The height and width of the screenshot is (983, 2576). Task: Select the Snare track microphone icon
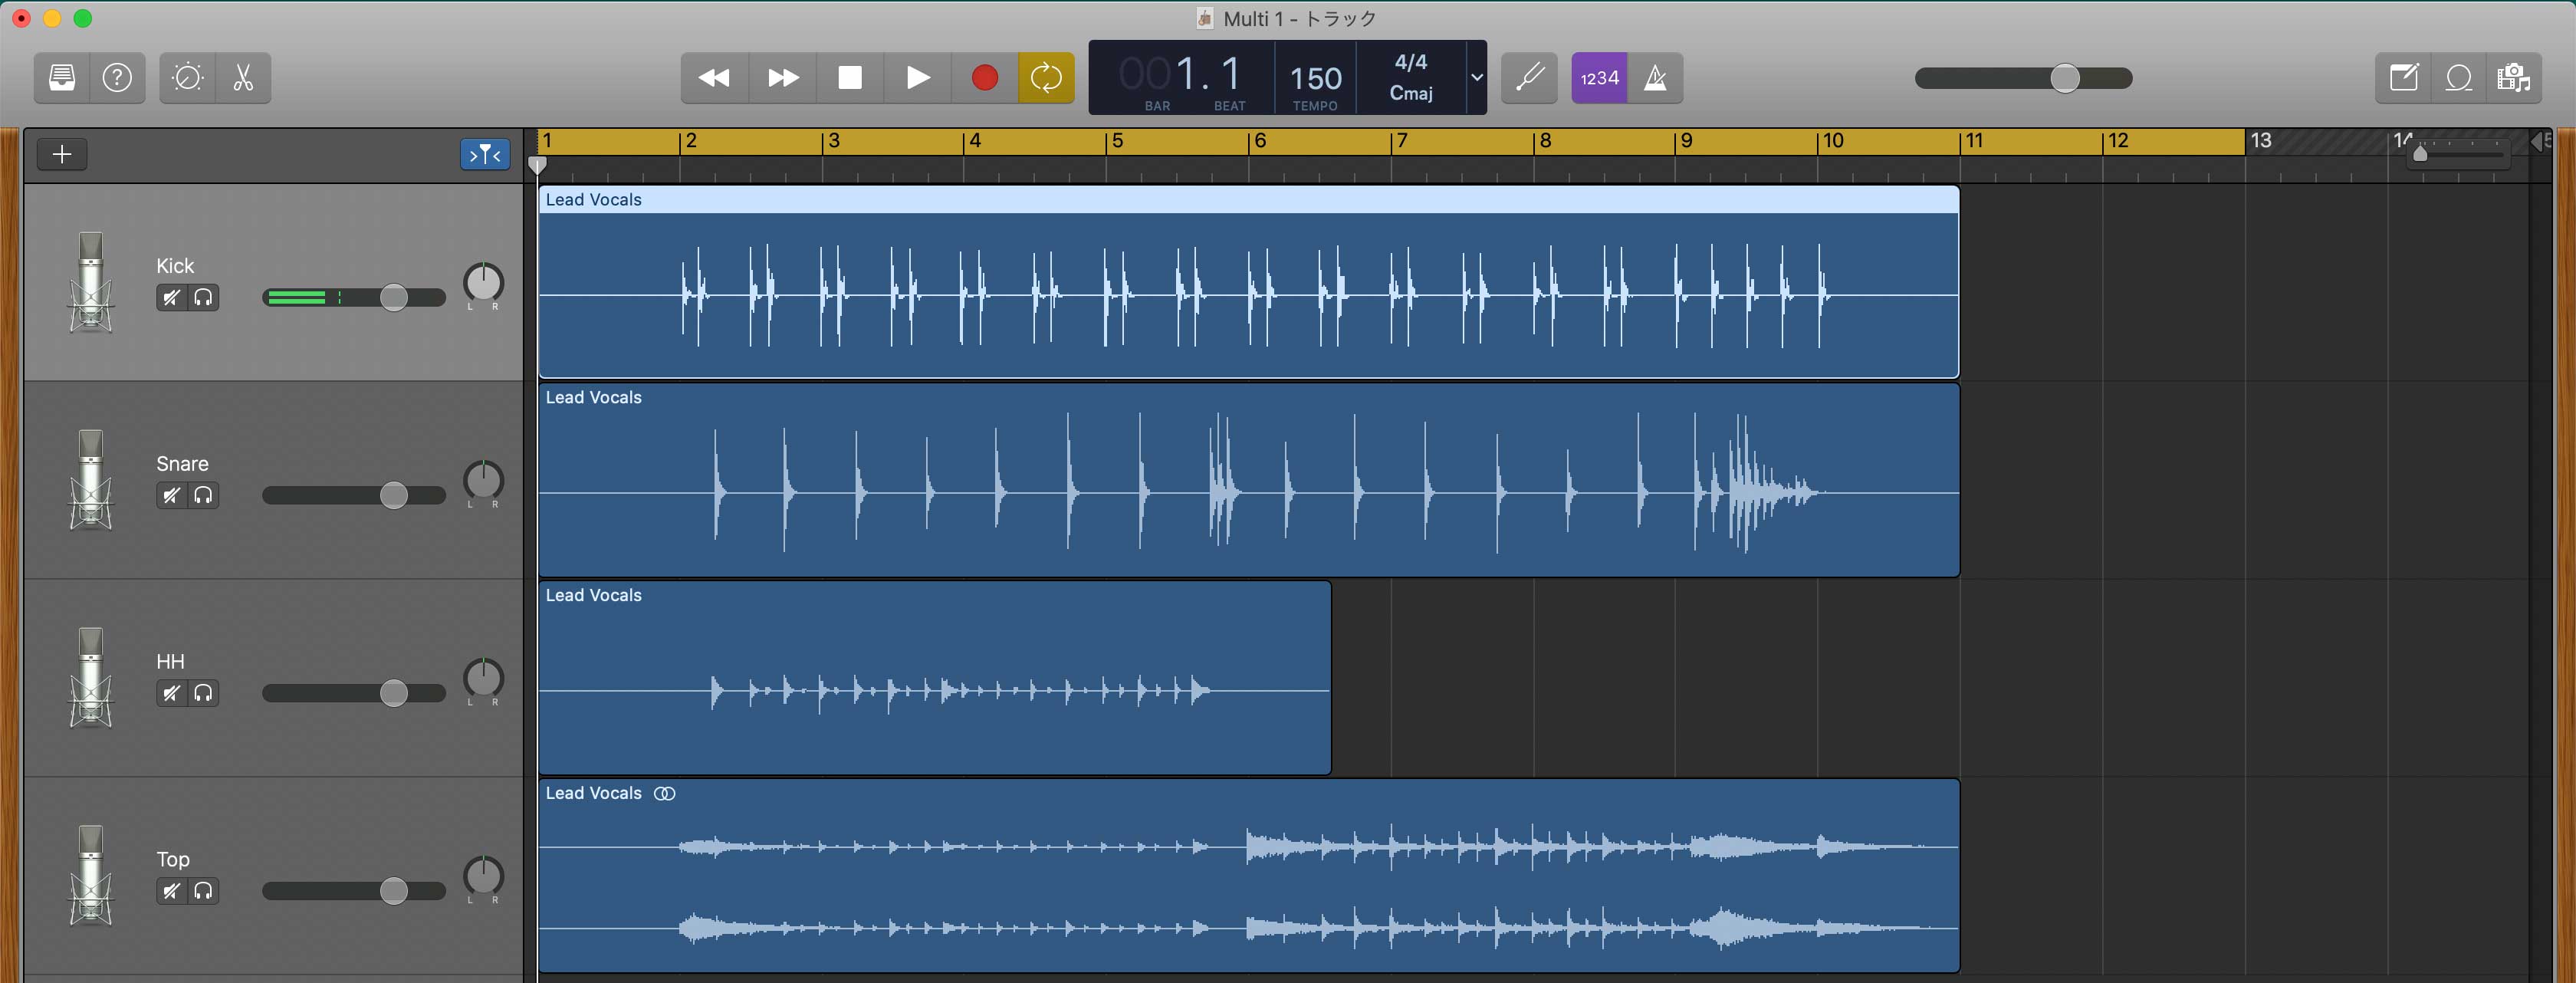coord(91,480)
